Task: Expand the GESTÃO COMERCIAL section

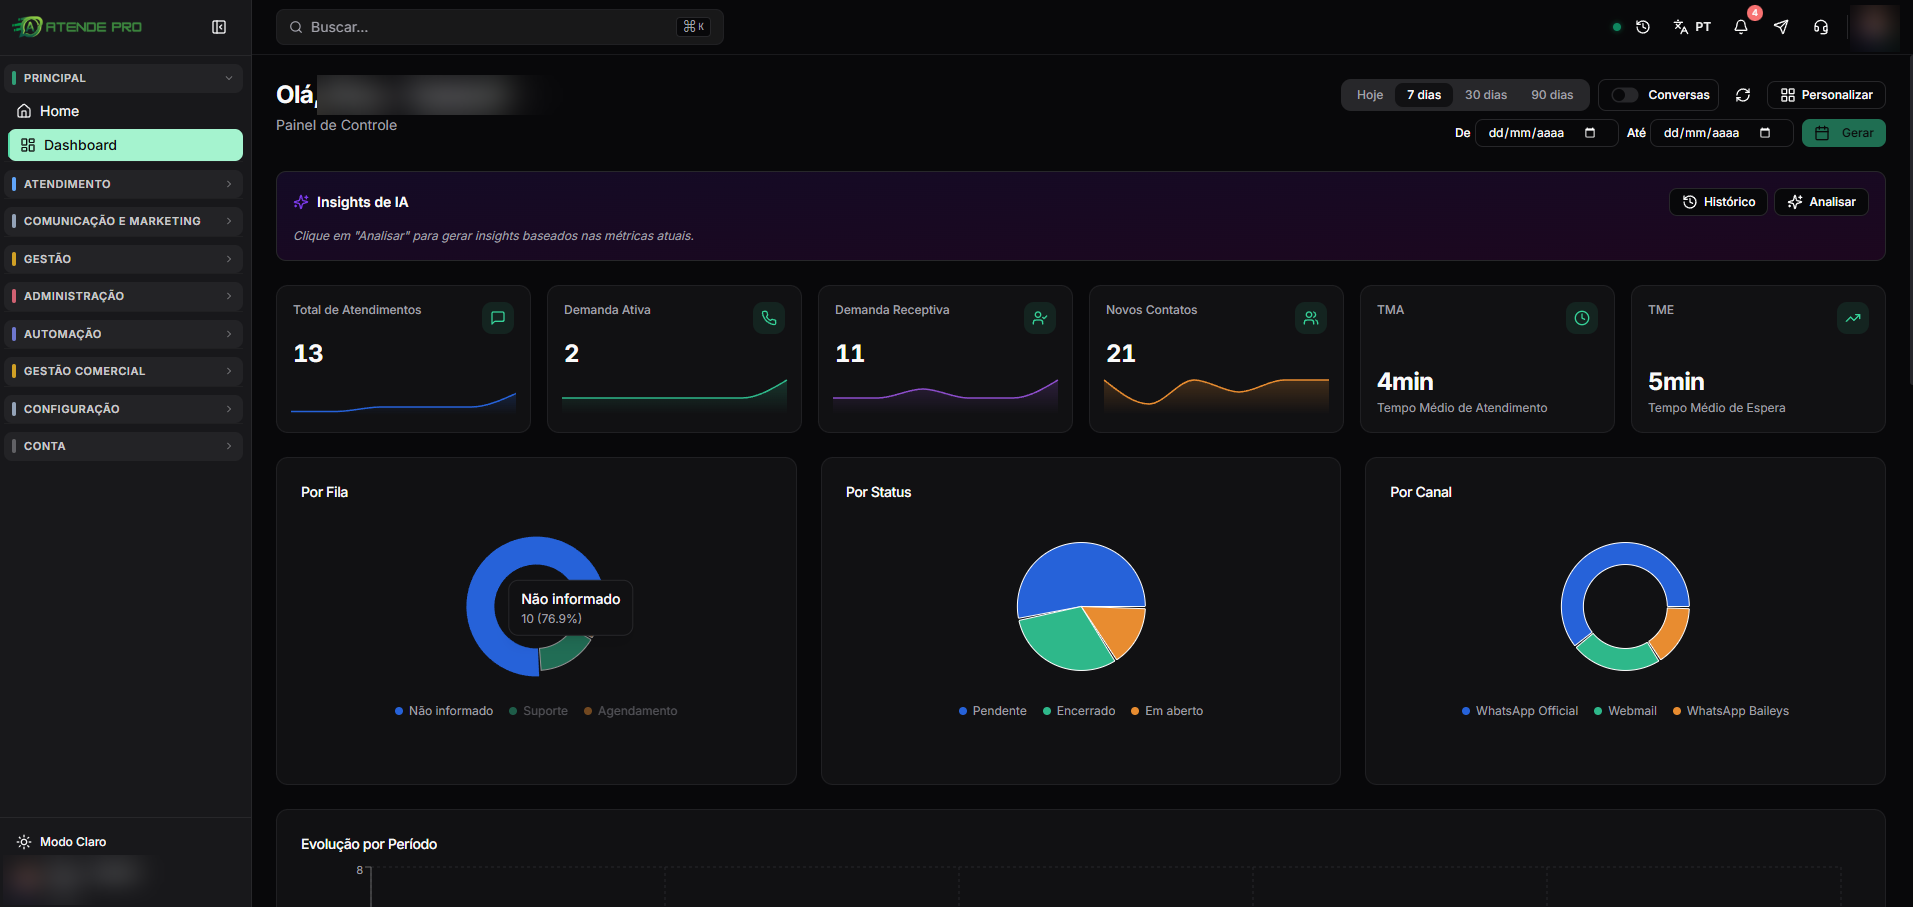Action: tap(125, 371)
